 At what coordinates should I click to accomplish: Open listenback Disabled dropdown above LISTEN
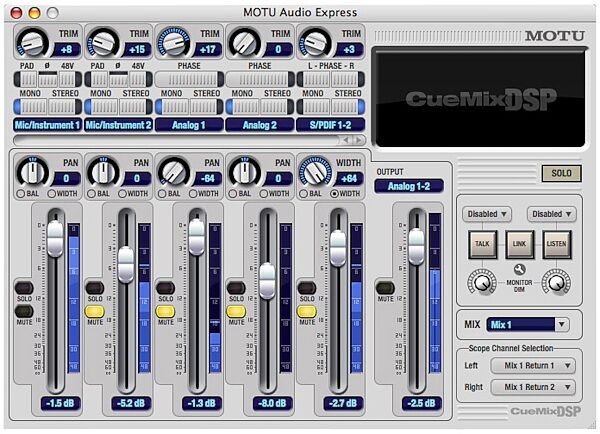click(551, 214)
